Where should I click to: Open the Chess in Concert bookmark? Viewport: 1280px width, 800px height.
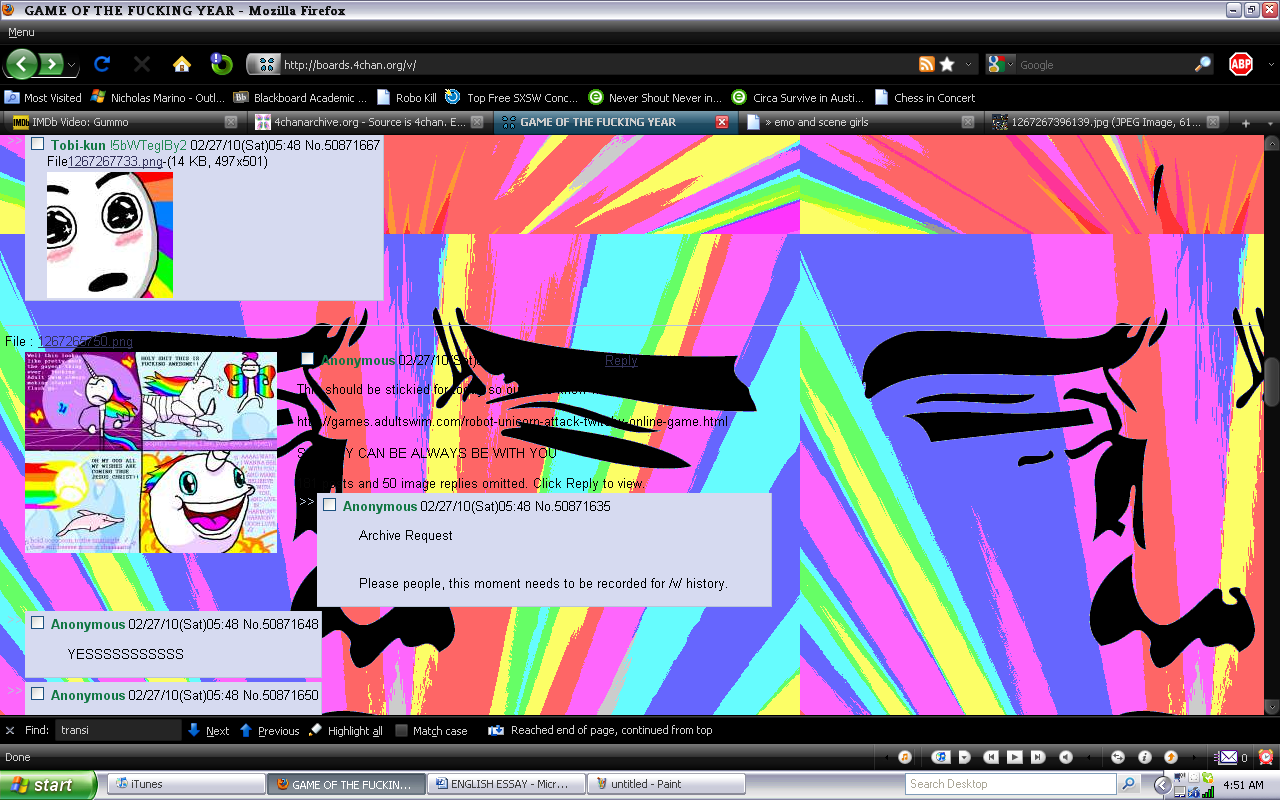coord(924,98)
